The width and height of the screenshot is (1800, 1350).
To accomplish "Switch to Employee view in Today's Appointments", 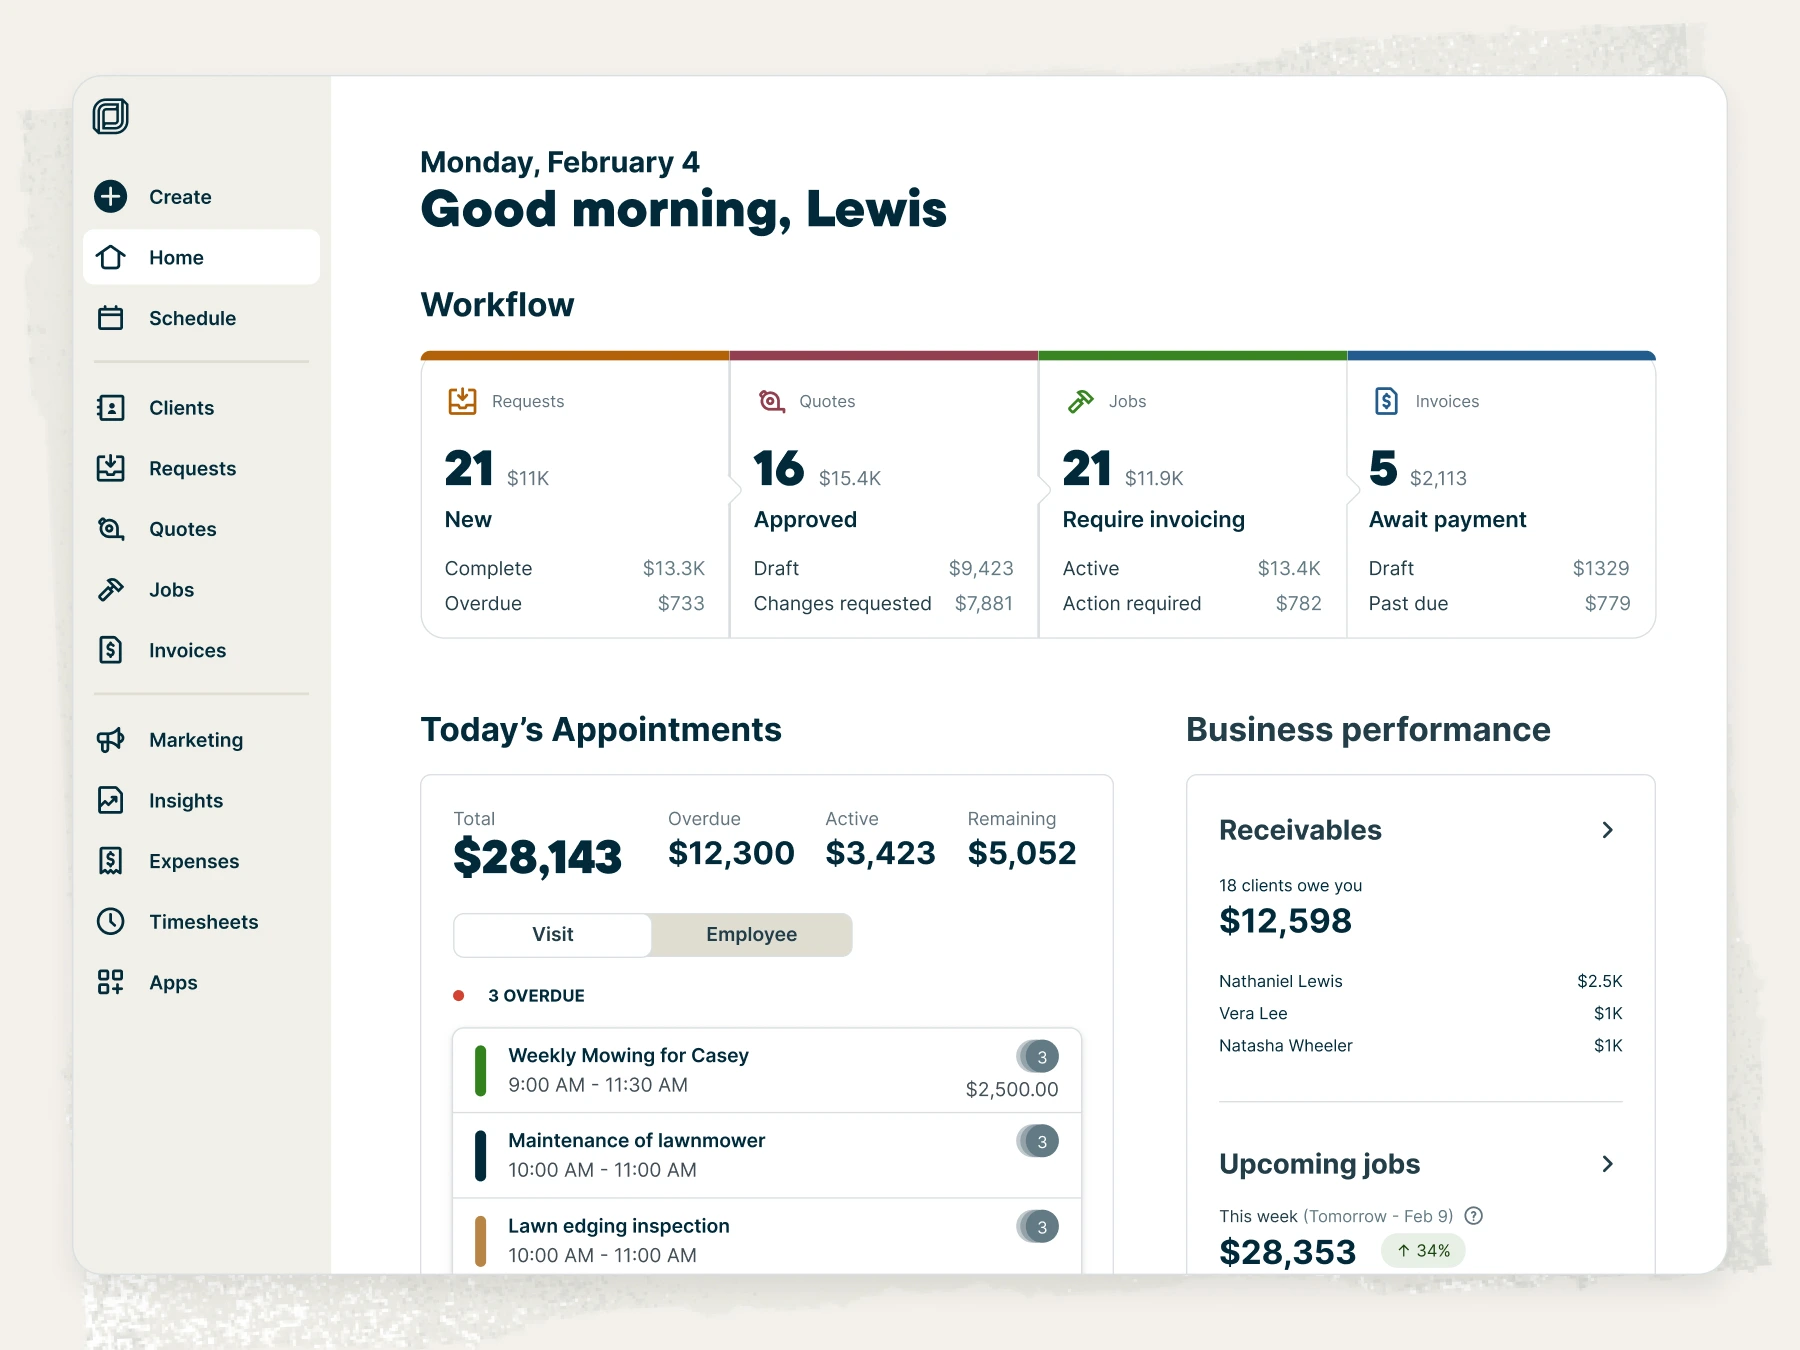I will pos(751,934).
